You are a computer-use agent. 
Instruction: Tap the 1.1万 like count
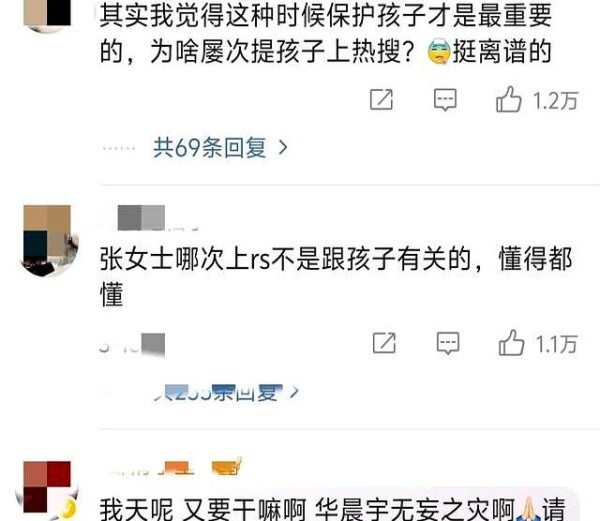[556, 344]
